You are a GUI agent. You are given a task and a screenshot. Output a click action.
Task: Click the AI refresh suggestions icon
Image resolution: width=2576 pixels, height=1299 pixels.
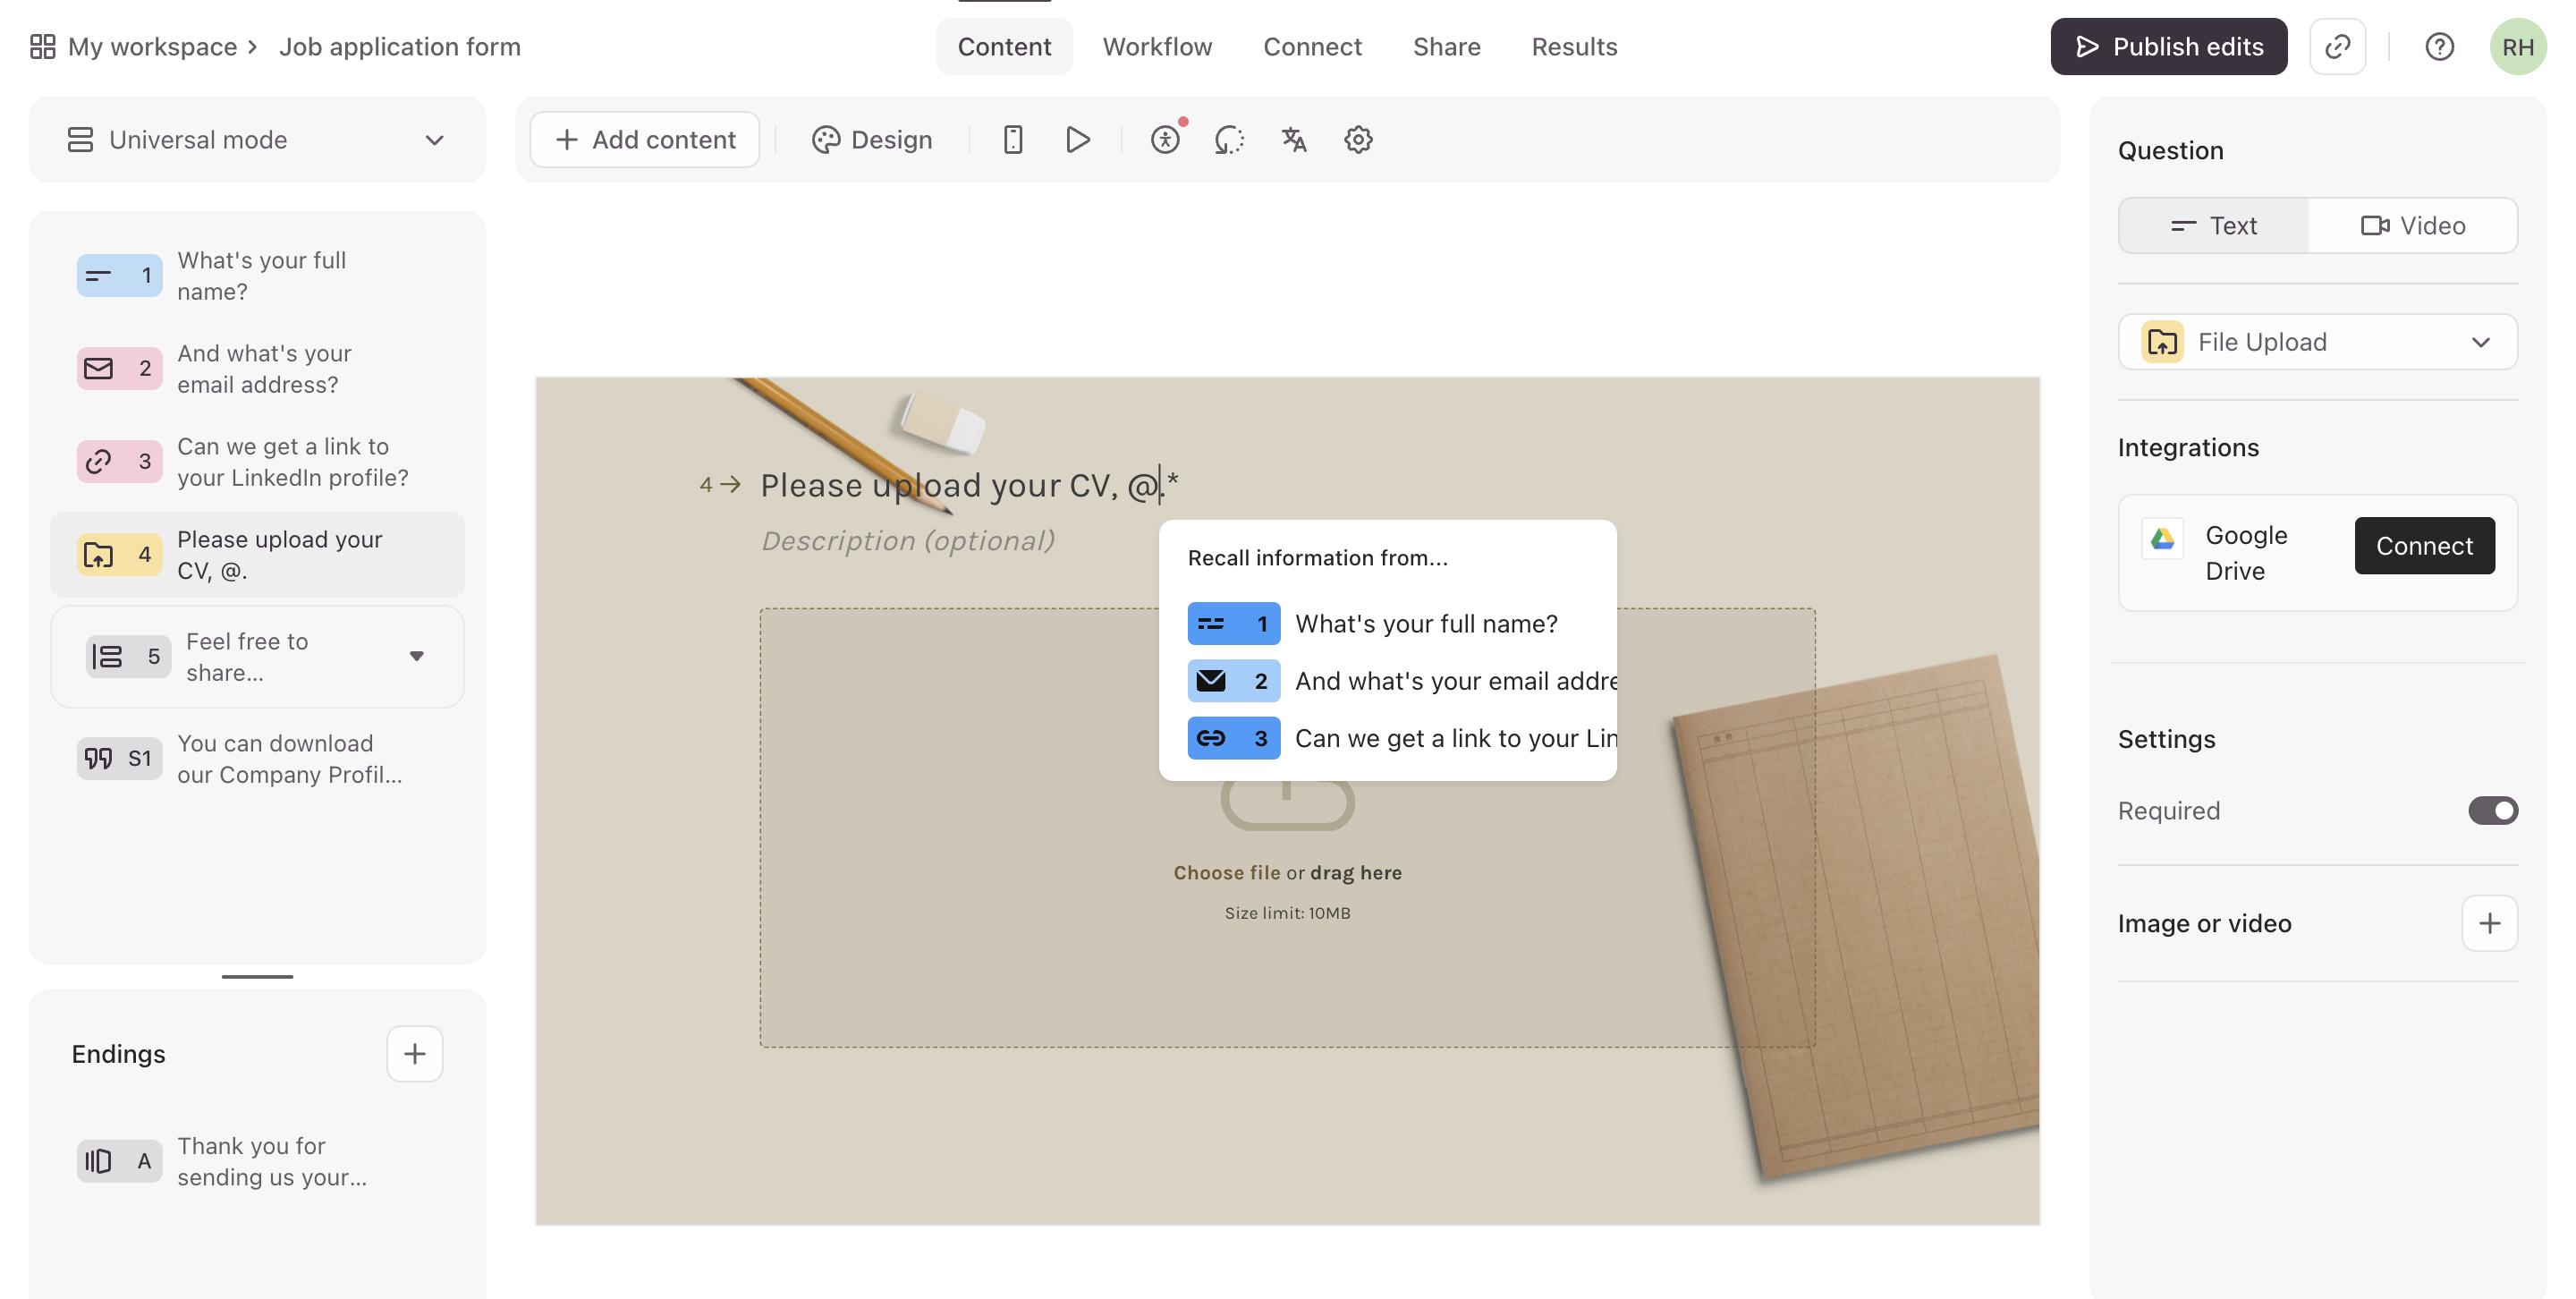tap(1229, 140)
